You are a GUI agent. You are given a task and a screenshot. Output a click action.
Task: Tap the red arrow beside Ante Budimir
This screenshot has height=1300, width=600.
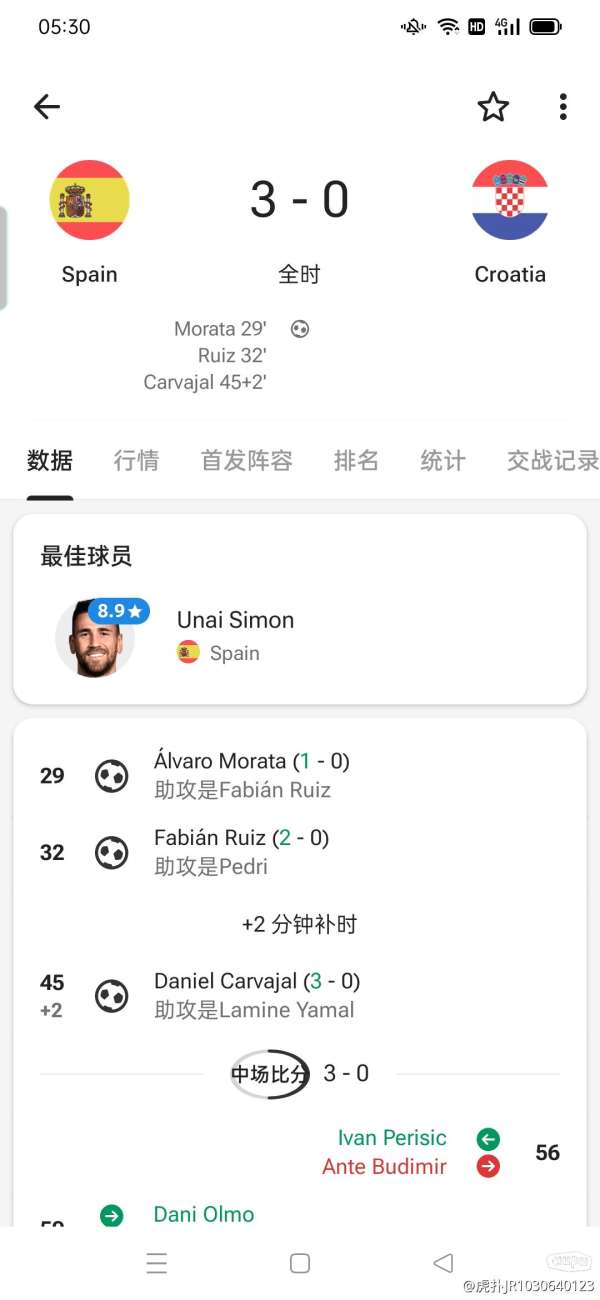[487, 1165]
